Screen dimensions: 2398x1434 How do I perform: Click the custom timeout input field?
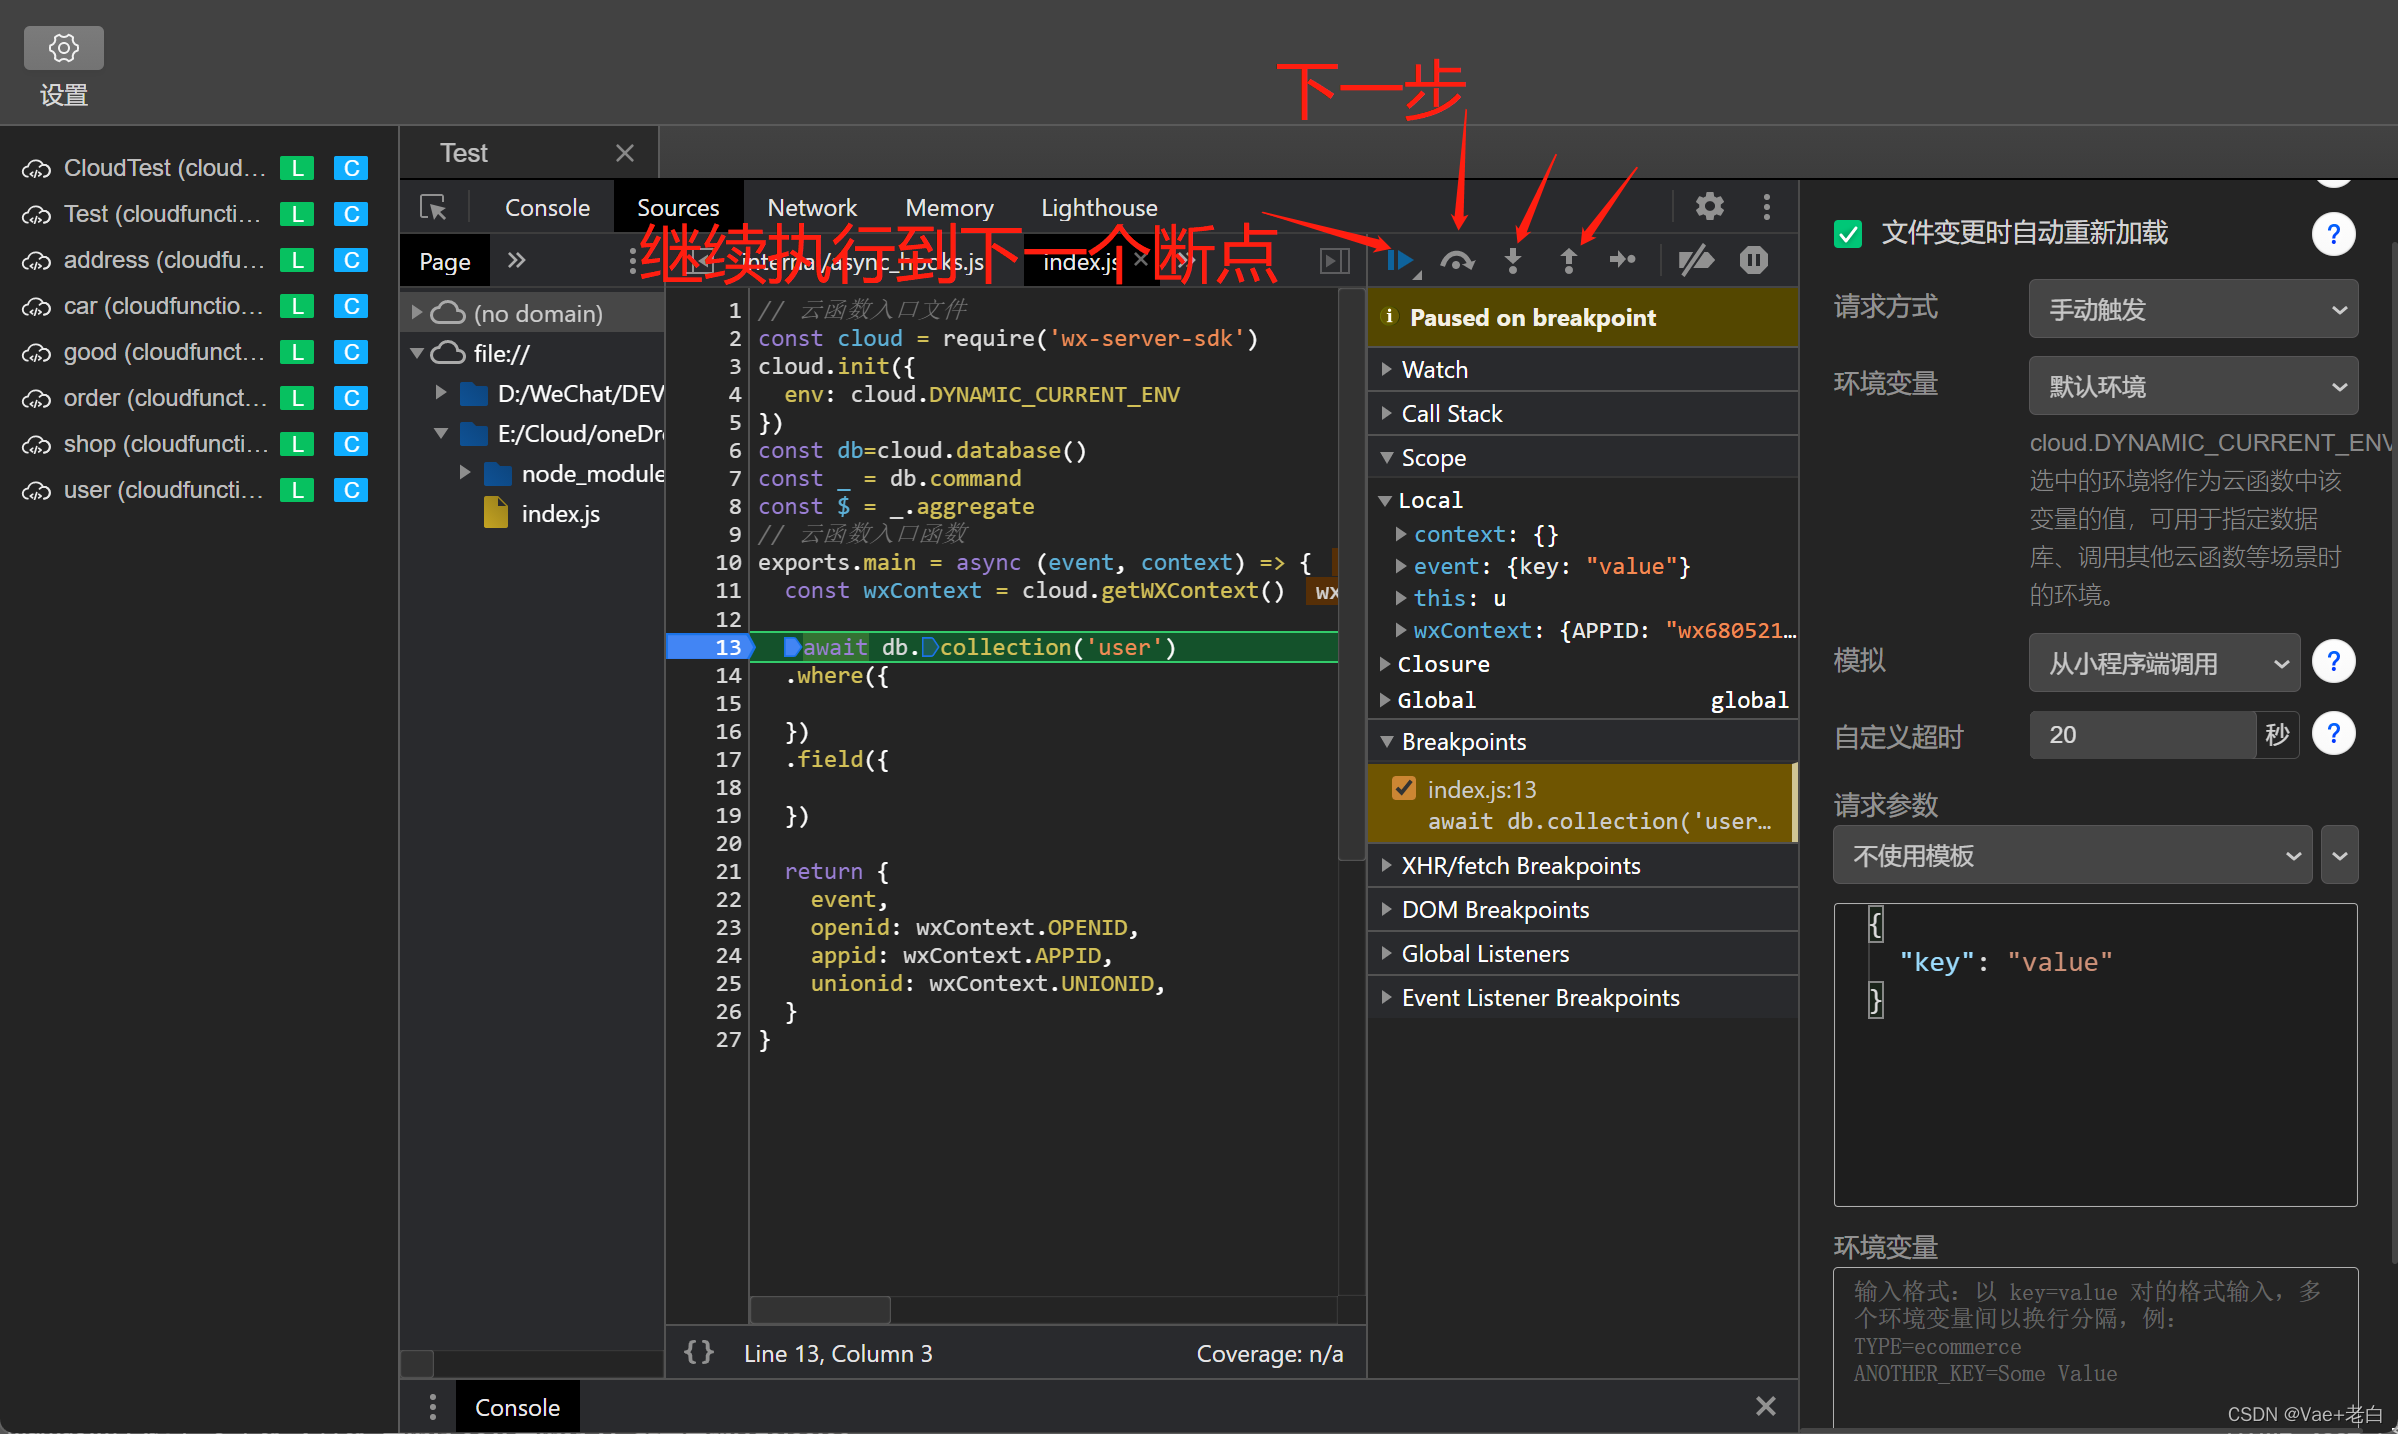(x=2142, y=735)
